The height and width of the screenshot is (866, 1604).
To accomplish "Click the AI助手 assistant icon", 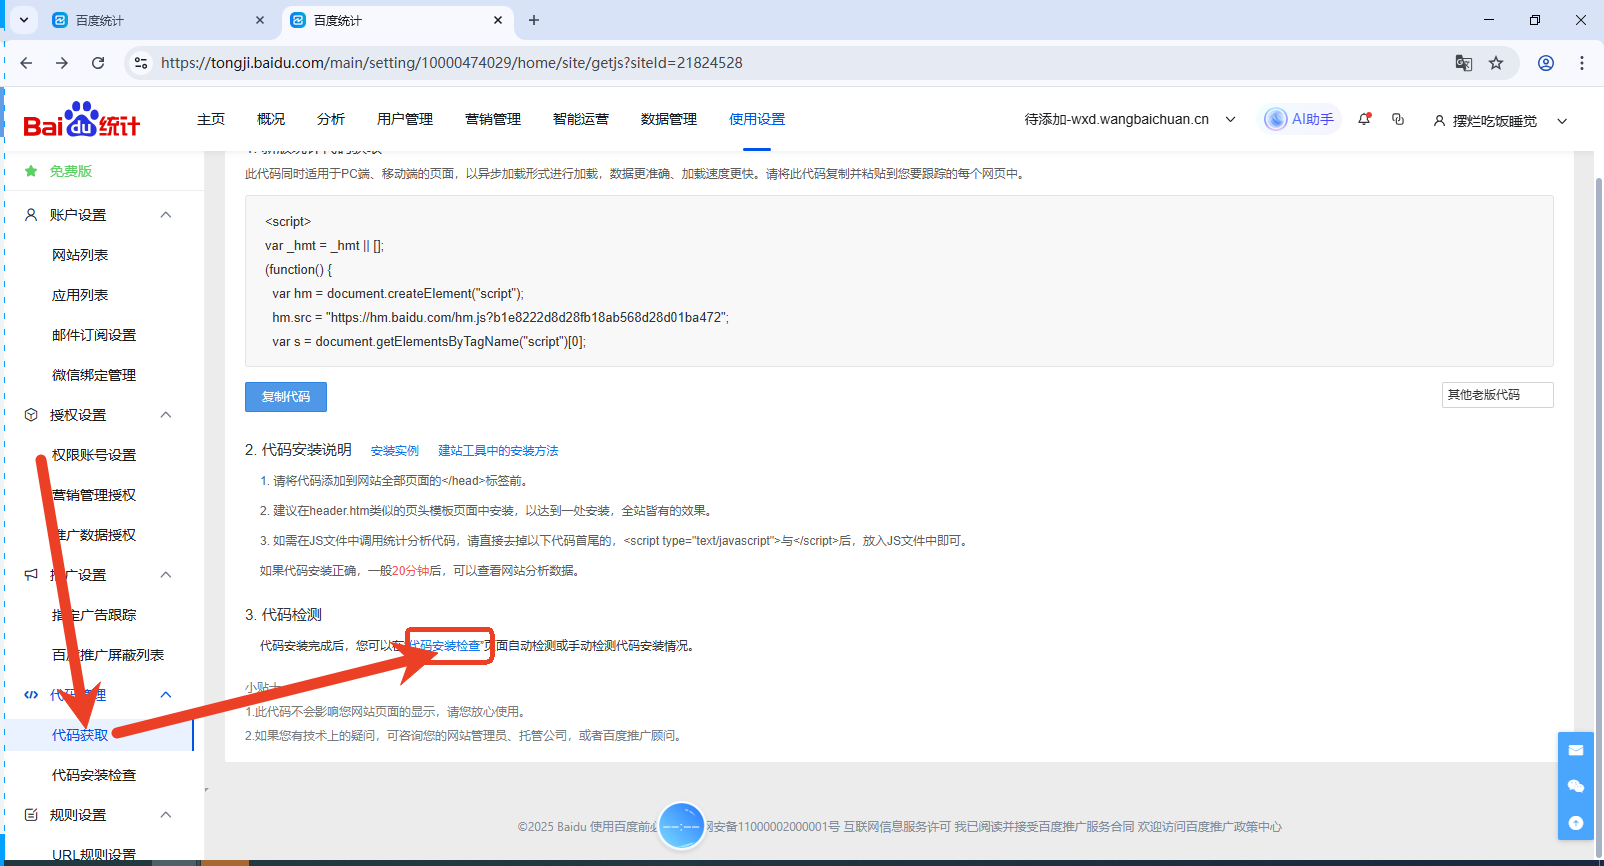I will 1299,119.
